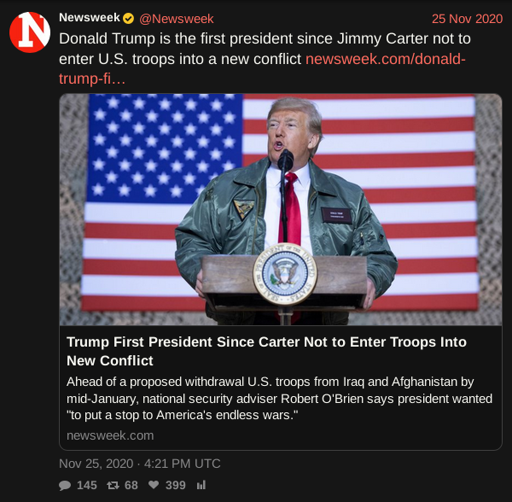Click the presidential seal in the photo
The image size is (512, 502).
[x=285, y=274]
